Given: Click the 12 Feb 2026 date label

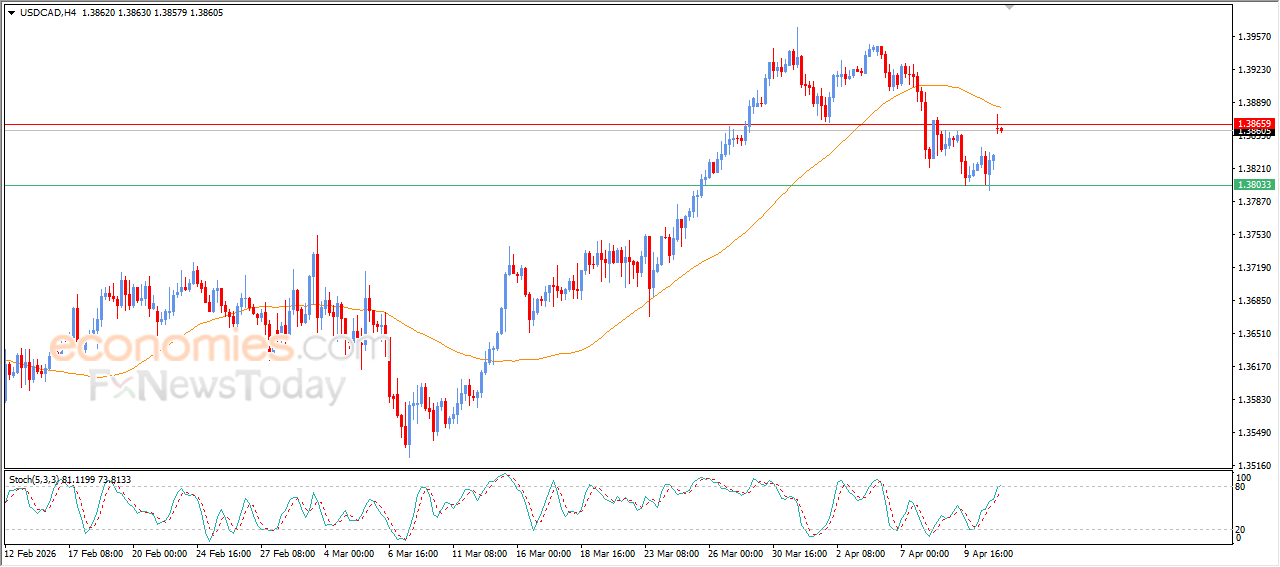Looking at the screenshot, I should pos(31,553).
